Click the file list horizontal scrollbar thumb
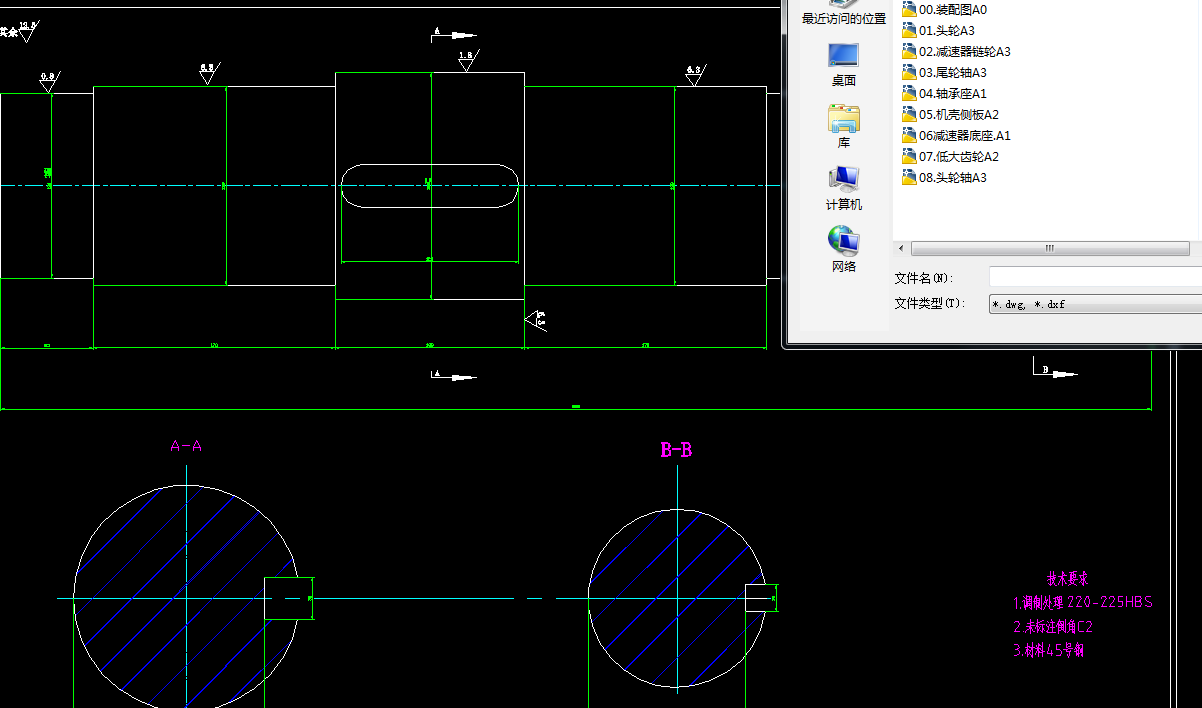 pos(1049,248)
